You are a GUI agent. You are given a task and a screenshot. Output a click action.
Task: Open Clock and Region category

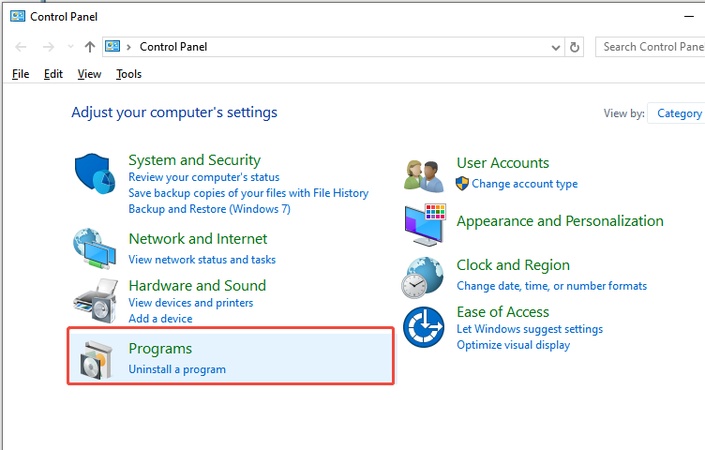coord(513,265)
